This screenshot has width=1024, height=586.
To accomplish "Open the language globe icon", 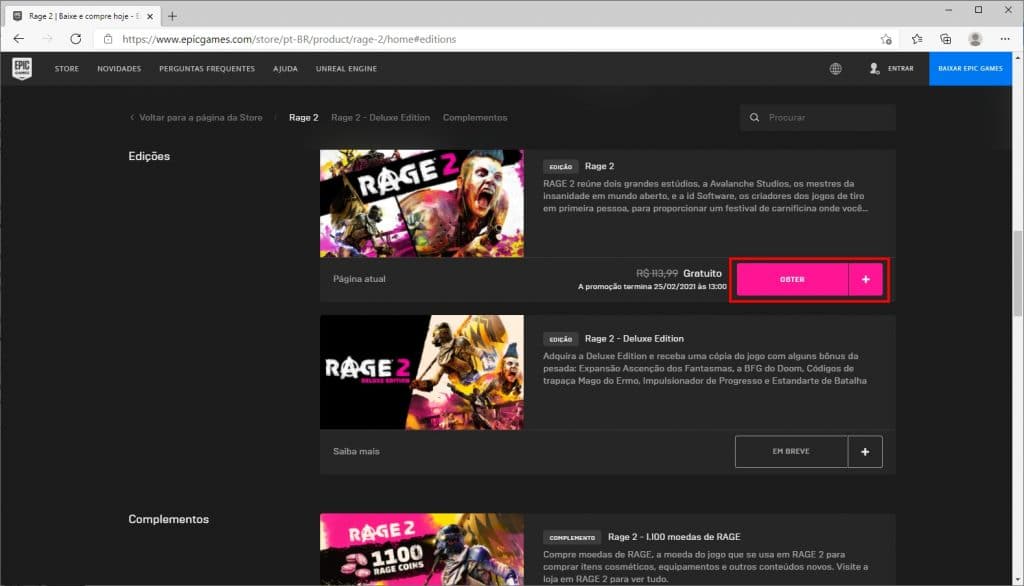I will [835, 69].
